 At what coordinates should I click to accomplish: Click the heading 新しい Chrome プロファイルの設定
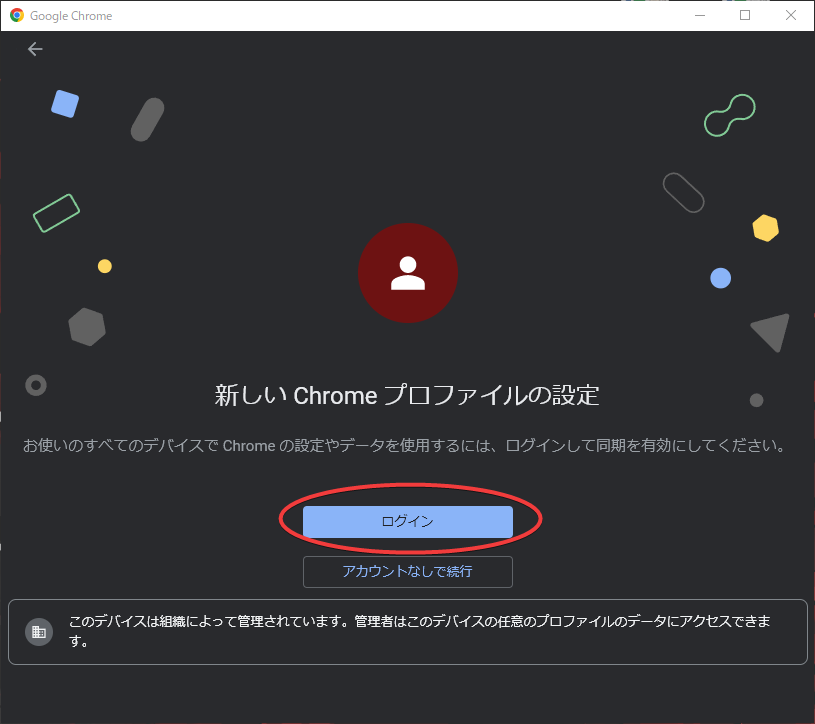point(407,396)
